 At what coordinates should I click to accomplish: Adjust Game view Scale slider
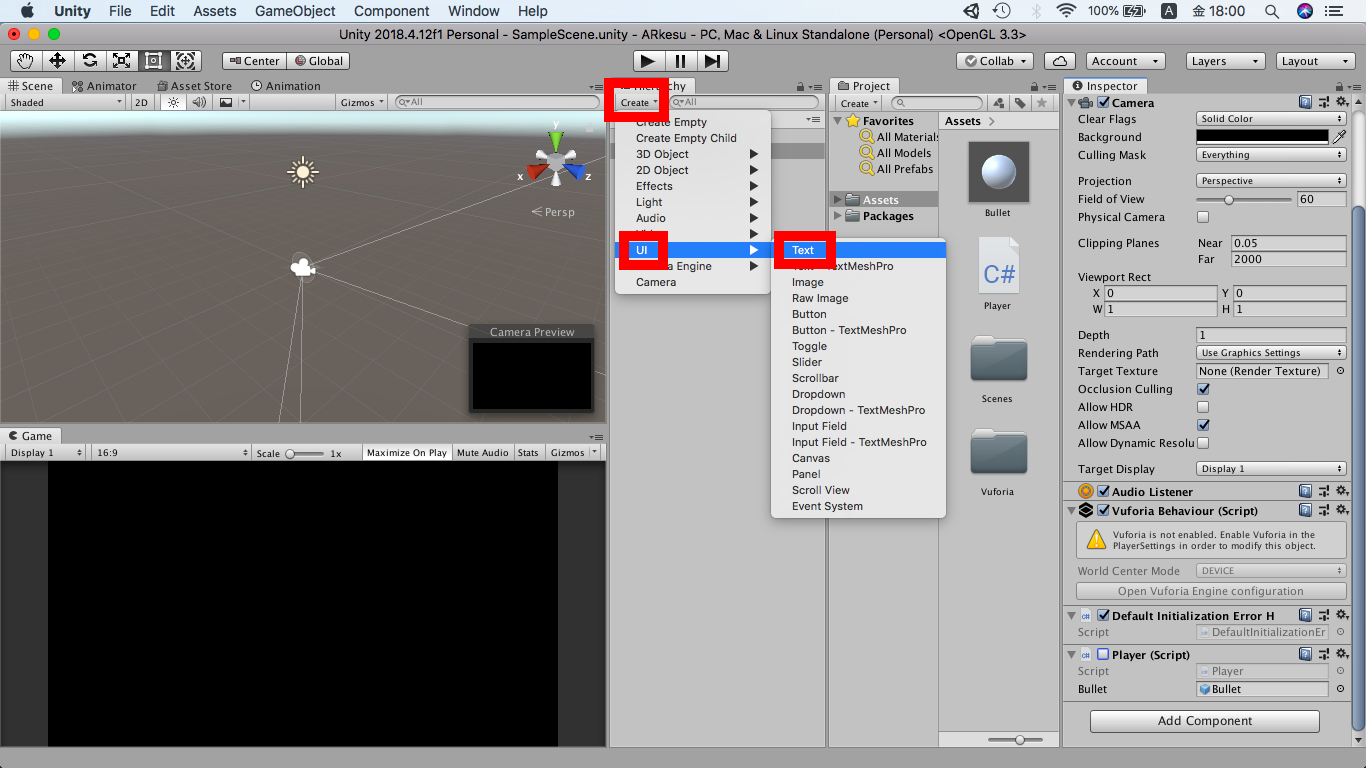click(304, 453)
